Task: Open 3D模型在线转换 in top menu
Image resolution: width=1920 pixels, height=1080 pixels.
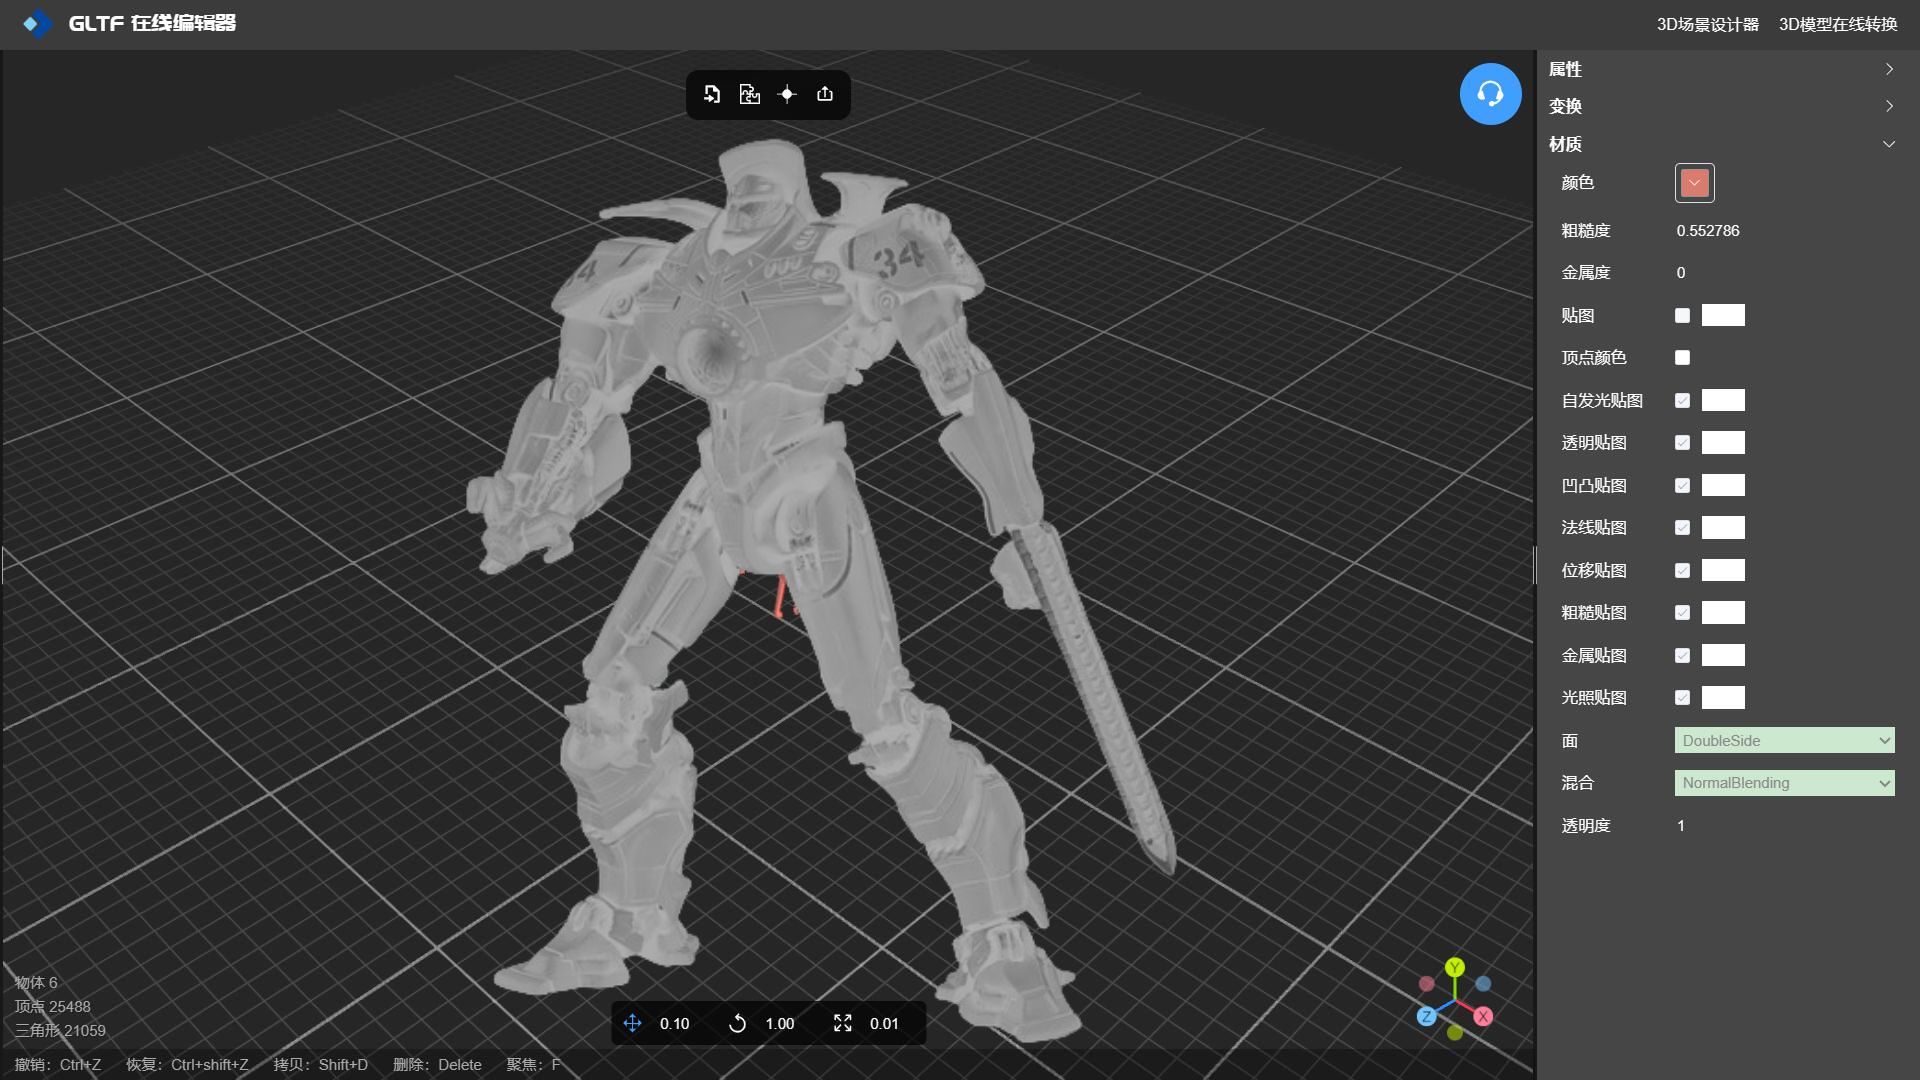Action: 1837,24
